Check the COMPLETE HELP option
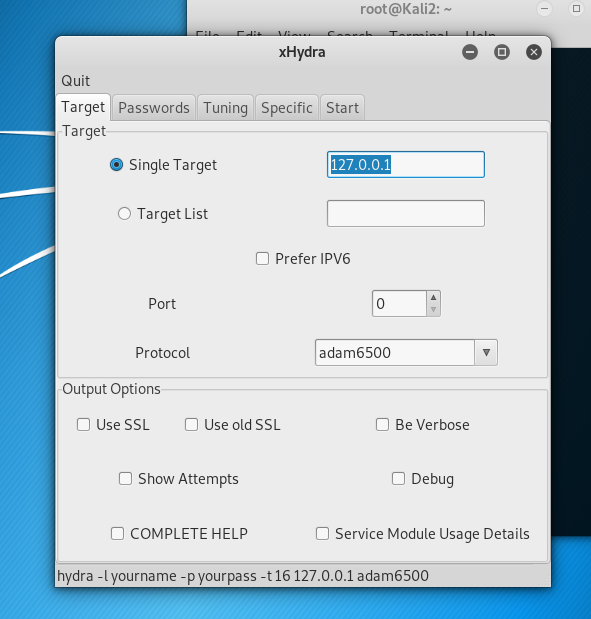 click(117, 534)
